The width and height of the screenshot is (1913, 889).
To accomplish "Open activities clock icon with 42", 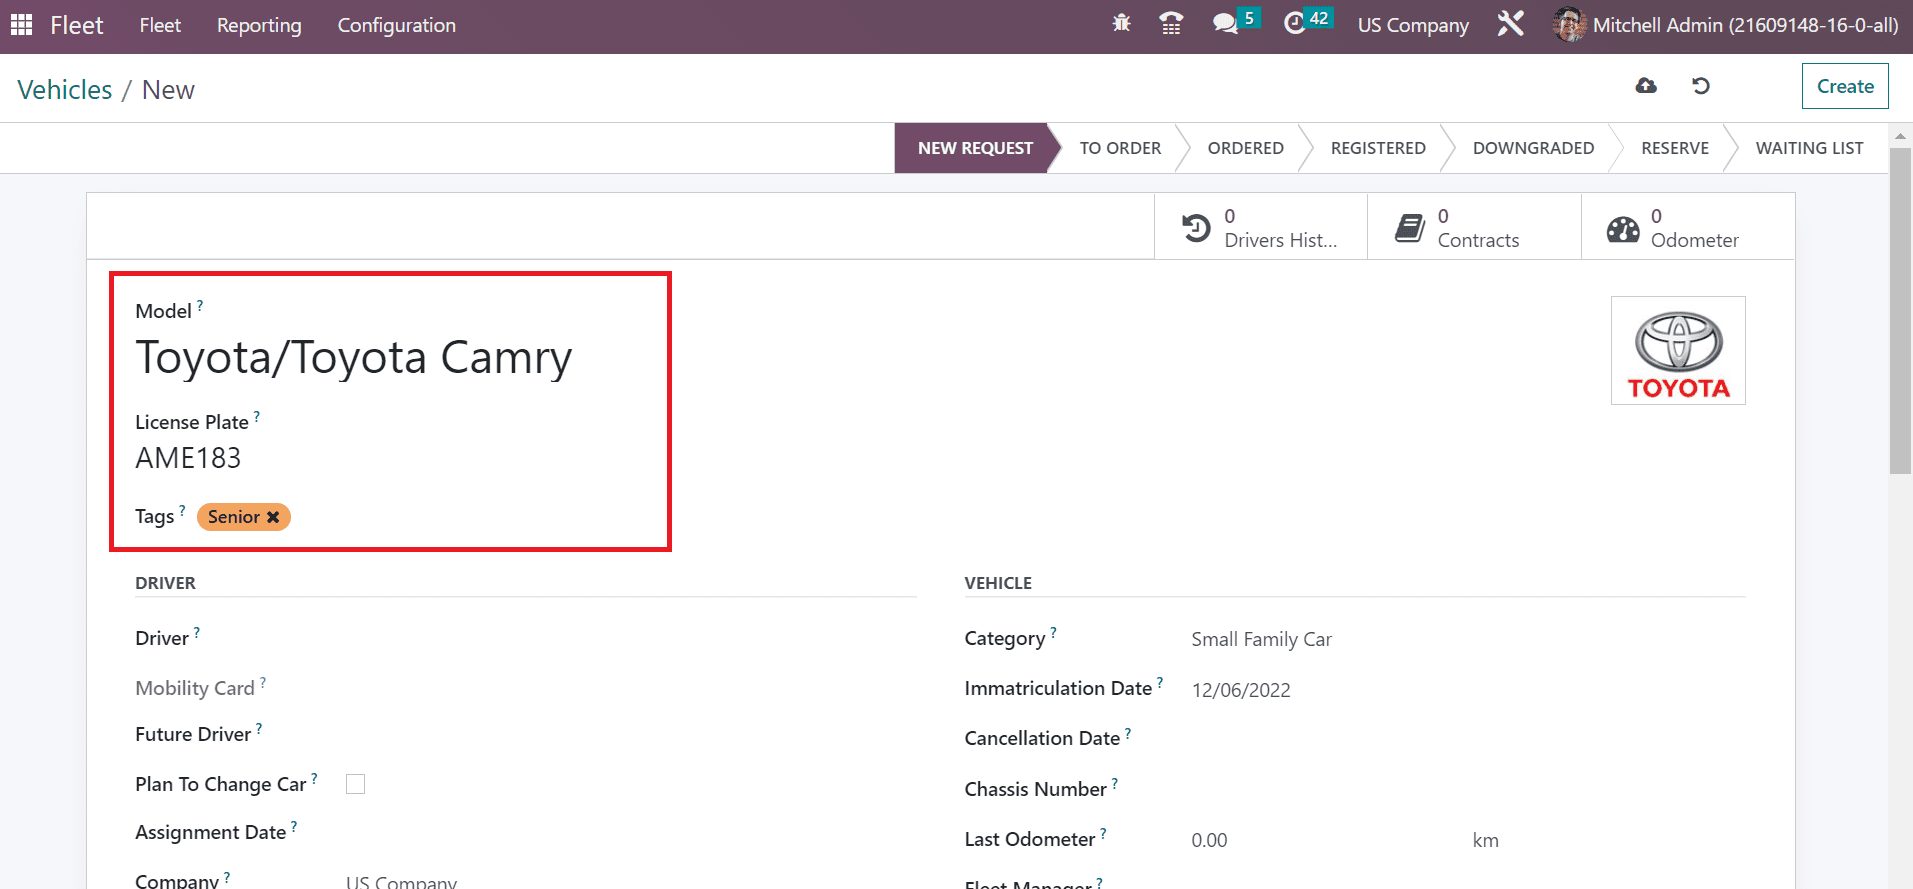I will coord(1295,23).
